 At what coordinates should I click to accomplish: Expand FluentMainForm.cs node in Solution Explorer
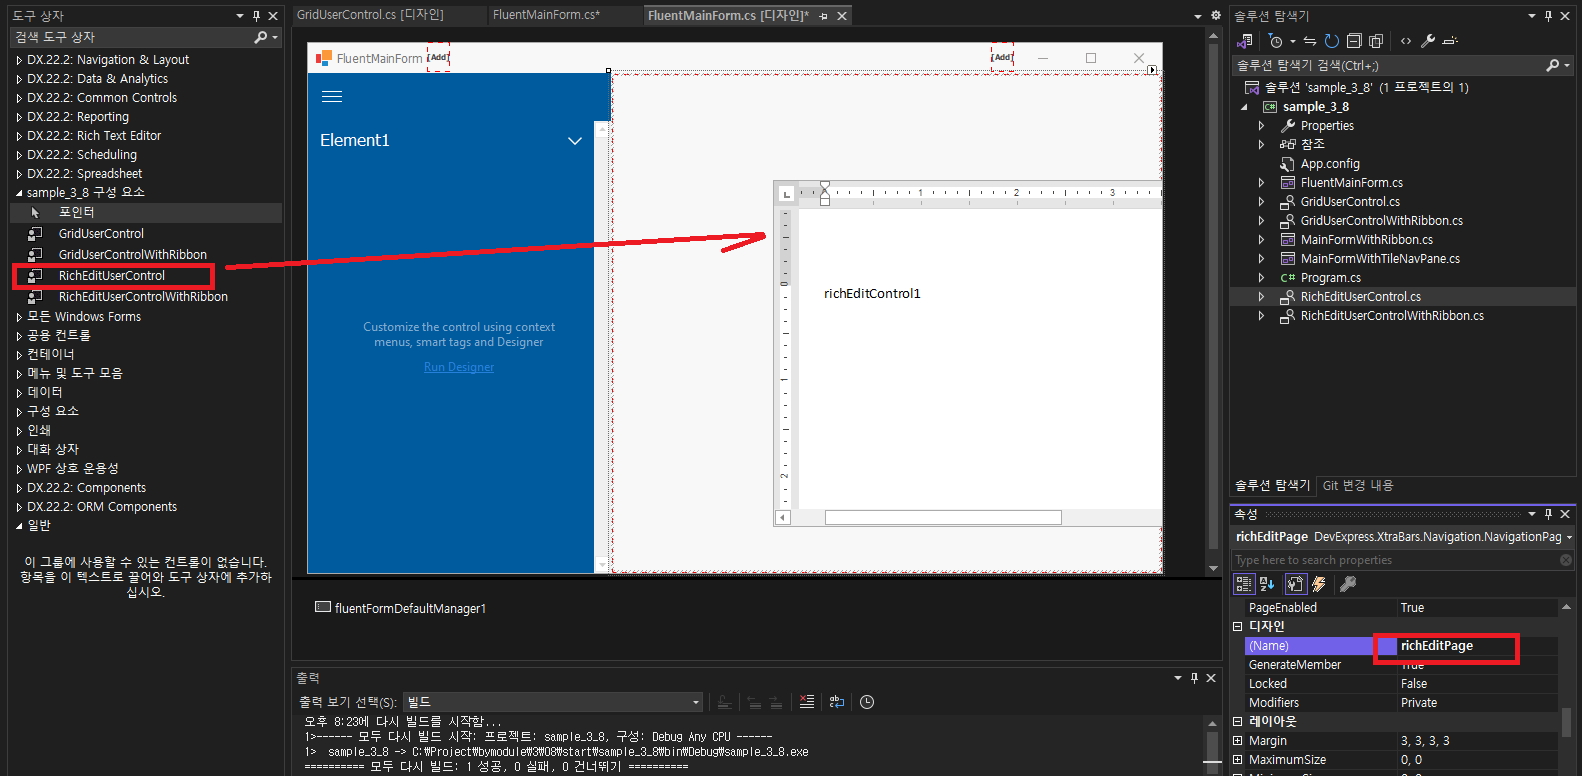click(1261, 183)
